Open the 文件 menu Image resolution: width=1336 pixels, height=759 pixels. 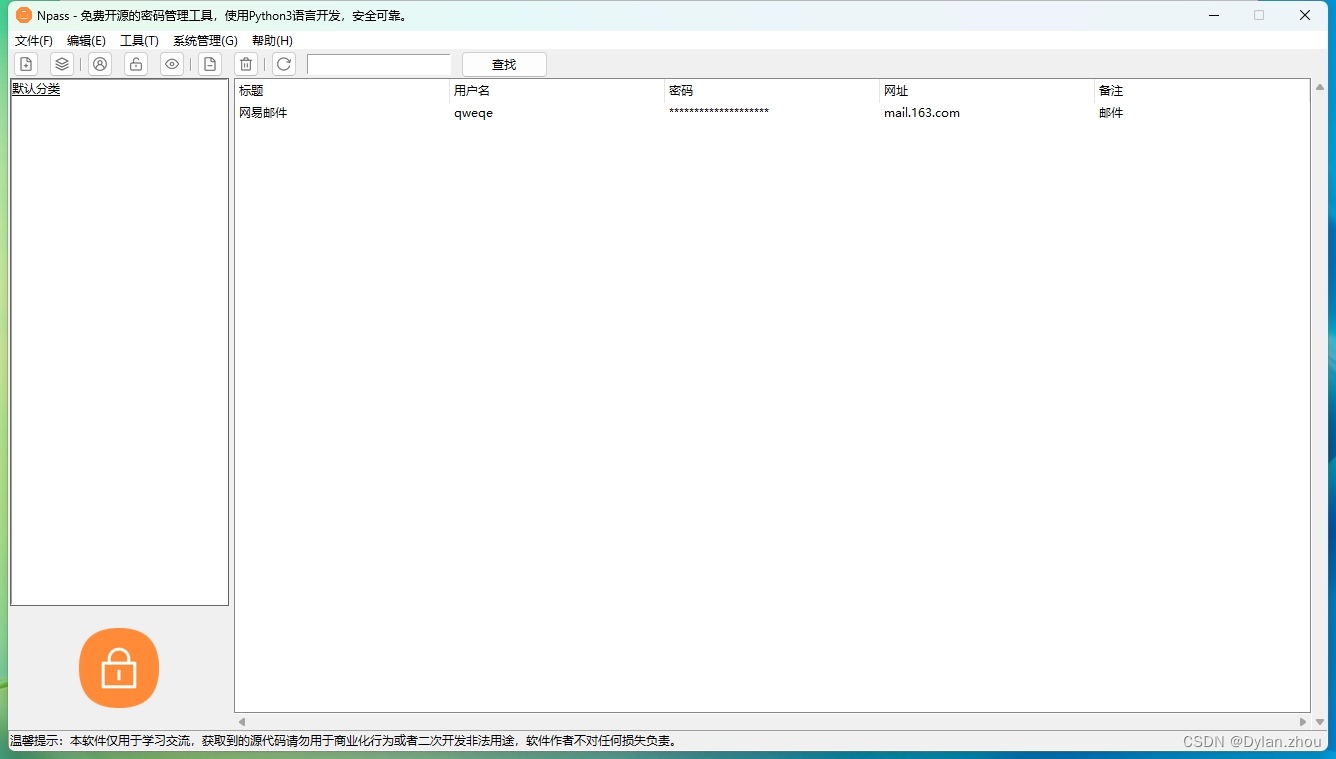point(33,41)
